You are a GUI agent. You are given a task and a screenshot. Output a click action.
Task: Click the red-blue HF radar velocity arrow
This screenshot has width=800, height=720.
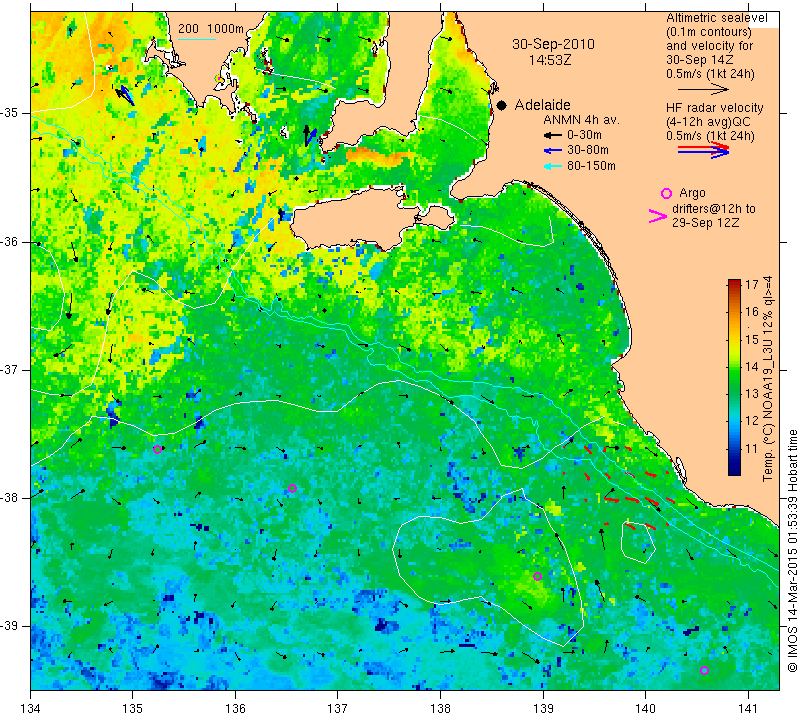(x=704, y=150)
